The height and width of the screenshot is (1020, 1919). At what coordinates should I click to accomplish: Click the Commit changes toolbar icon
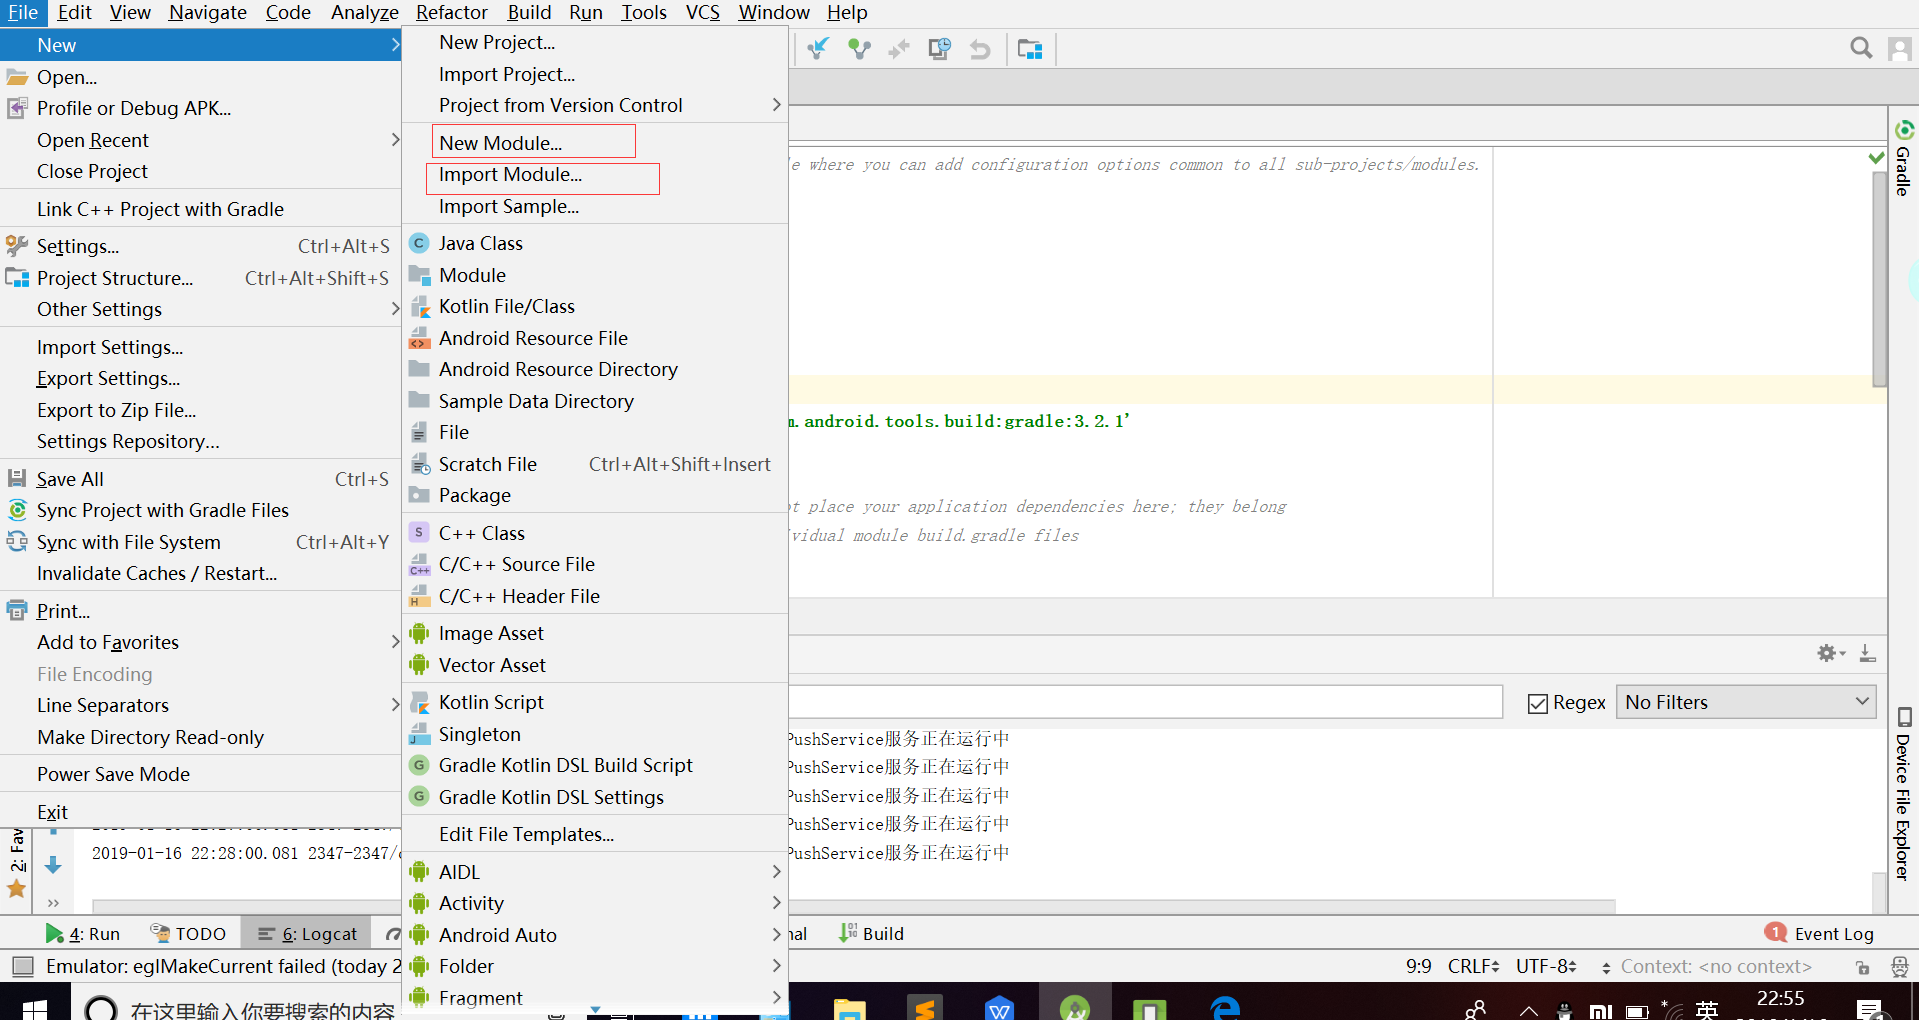(859, 48)
